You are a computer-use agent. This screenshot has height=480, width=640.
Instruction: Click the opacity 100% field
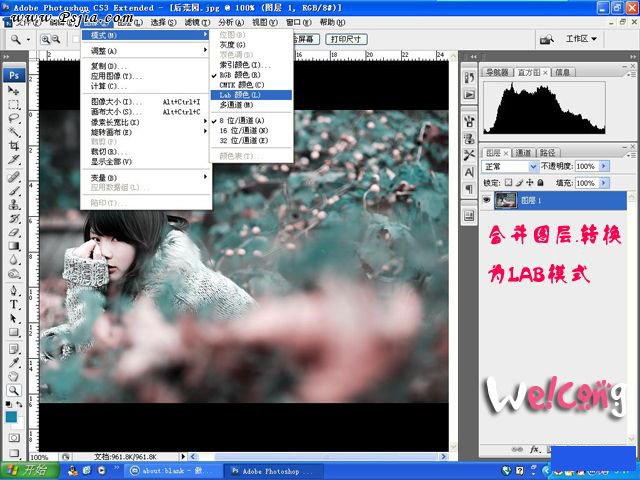(586, 166)
